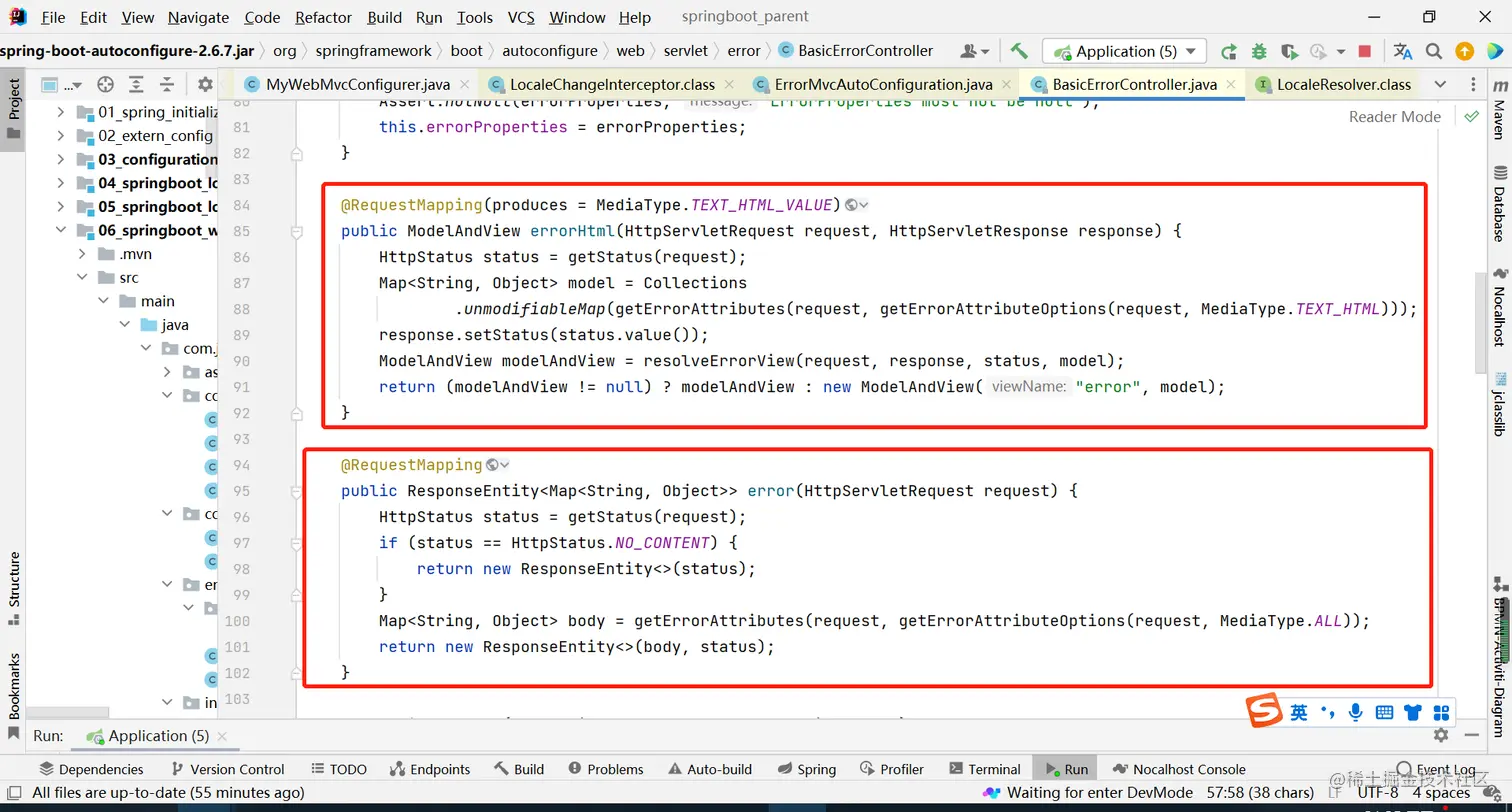Open Run panel settings gear
Screen dimensions: 1512x812
coord(1441,735)
